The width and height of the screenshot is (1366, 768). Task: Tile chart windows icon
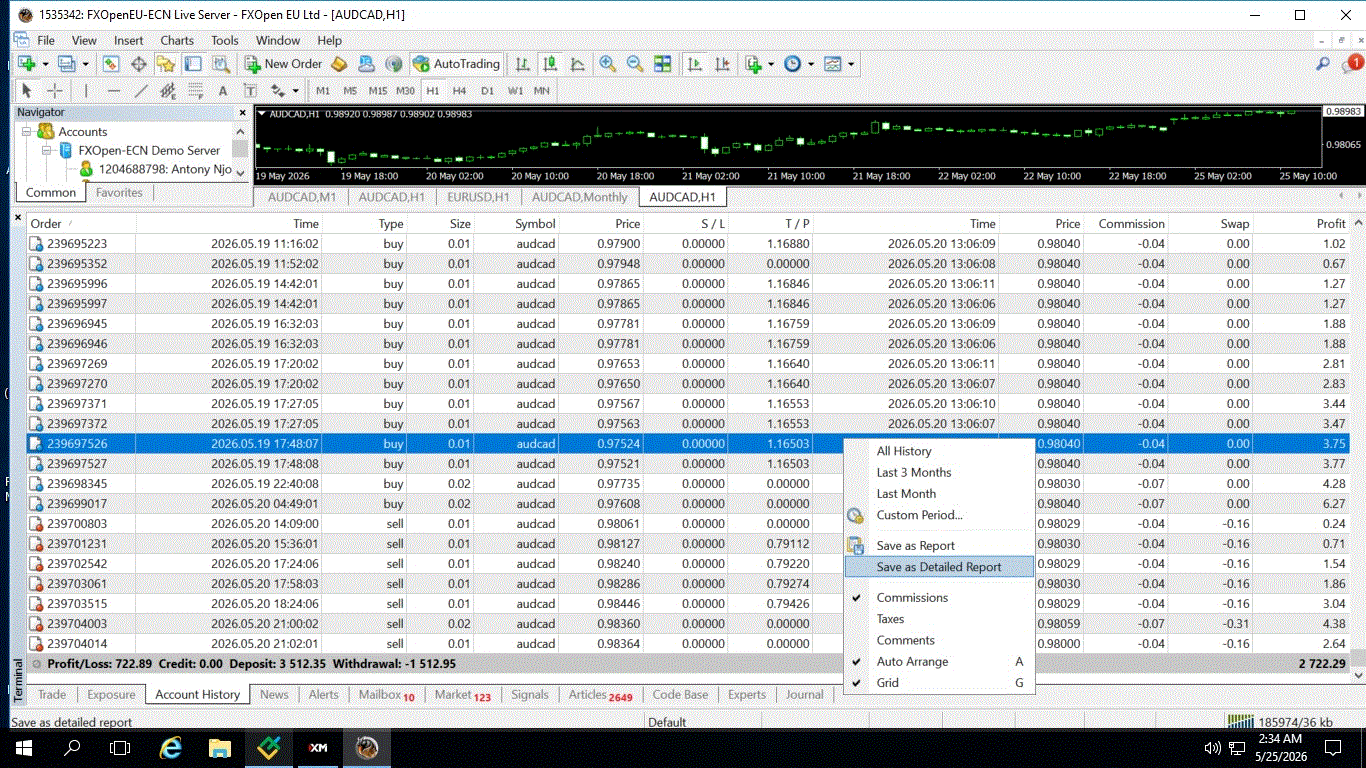click(x=662, y=64)
